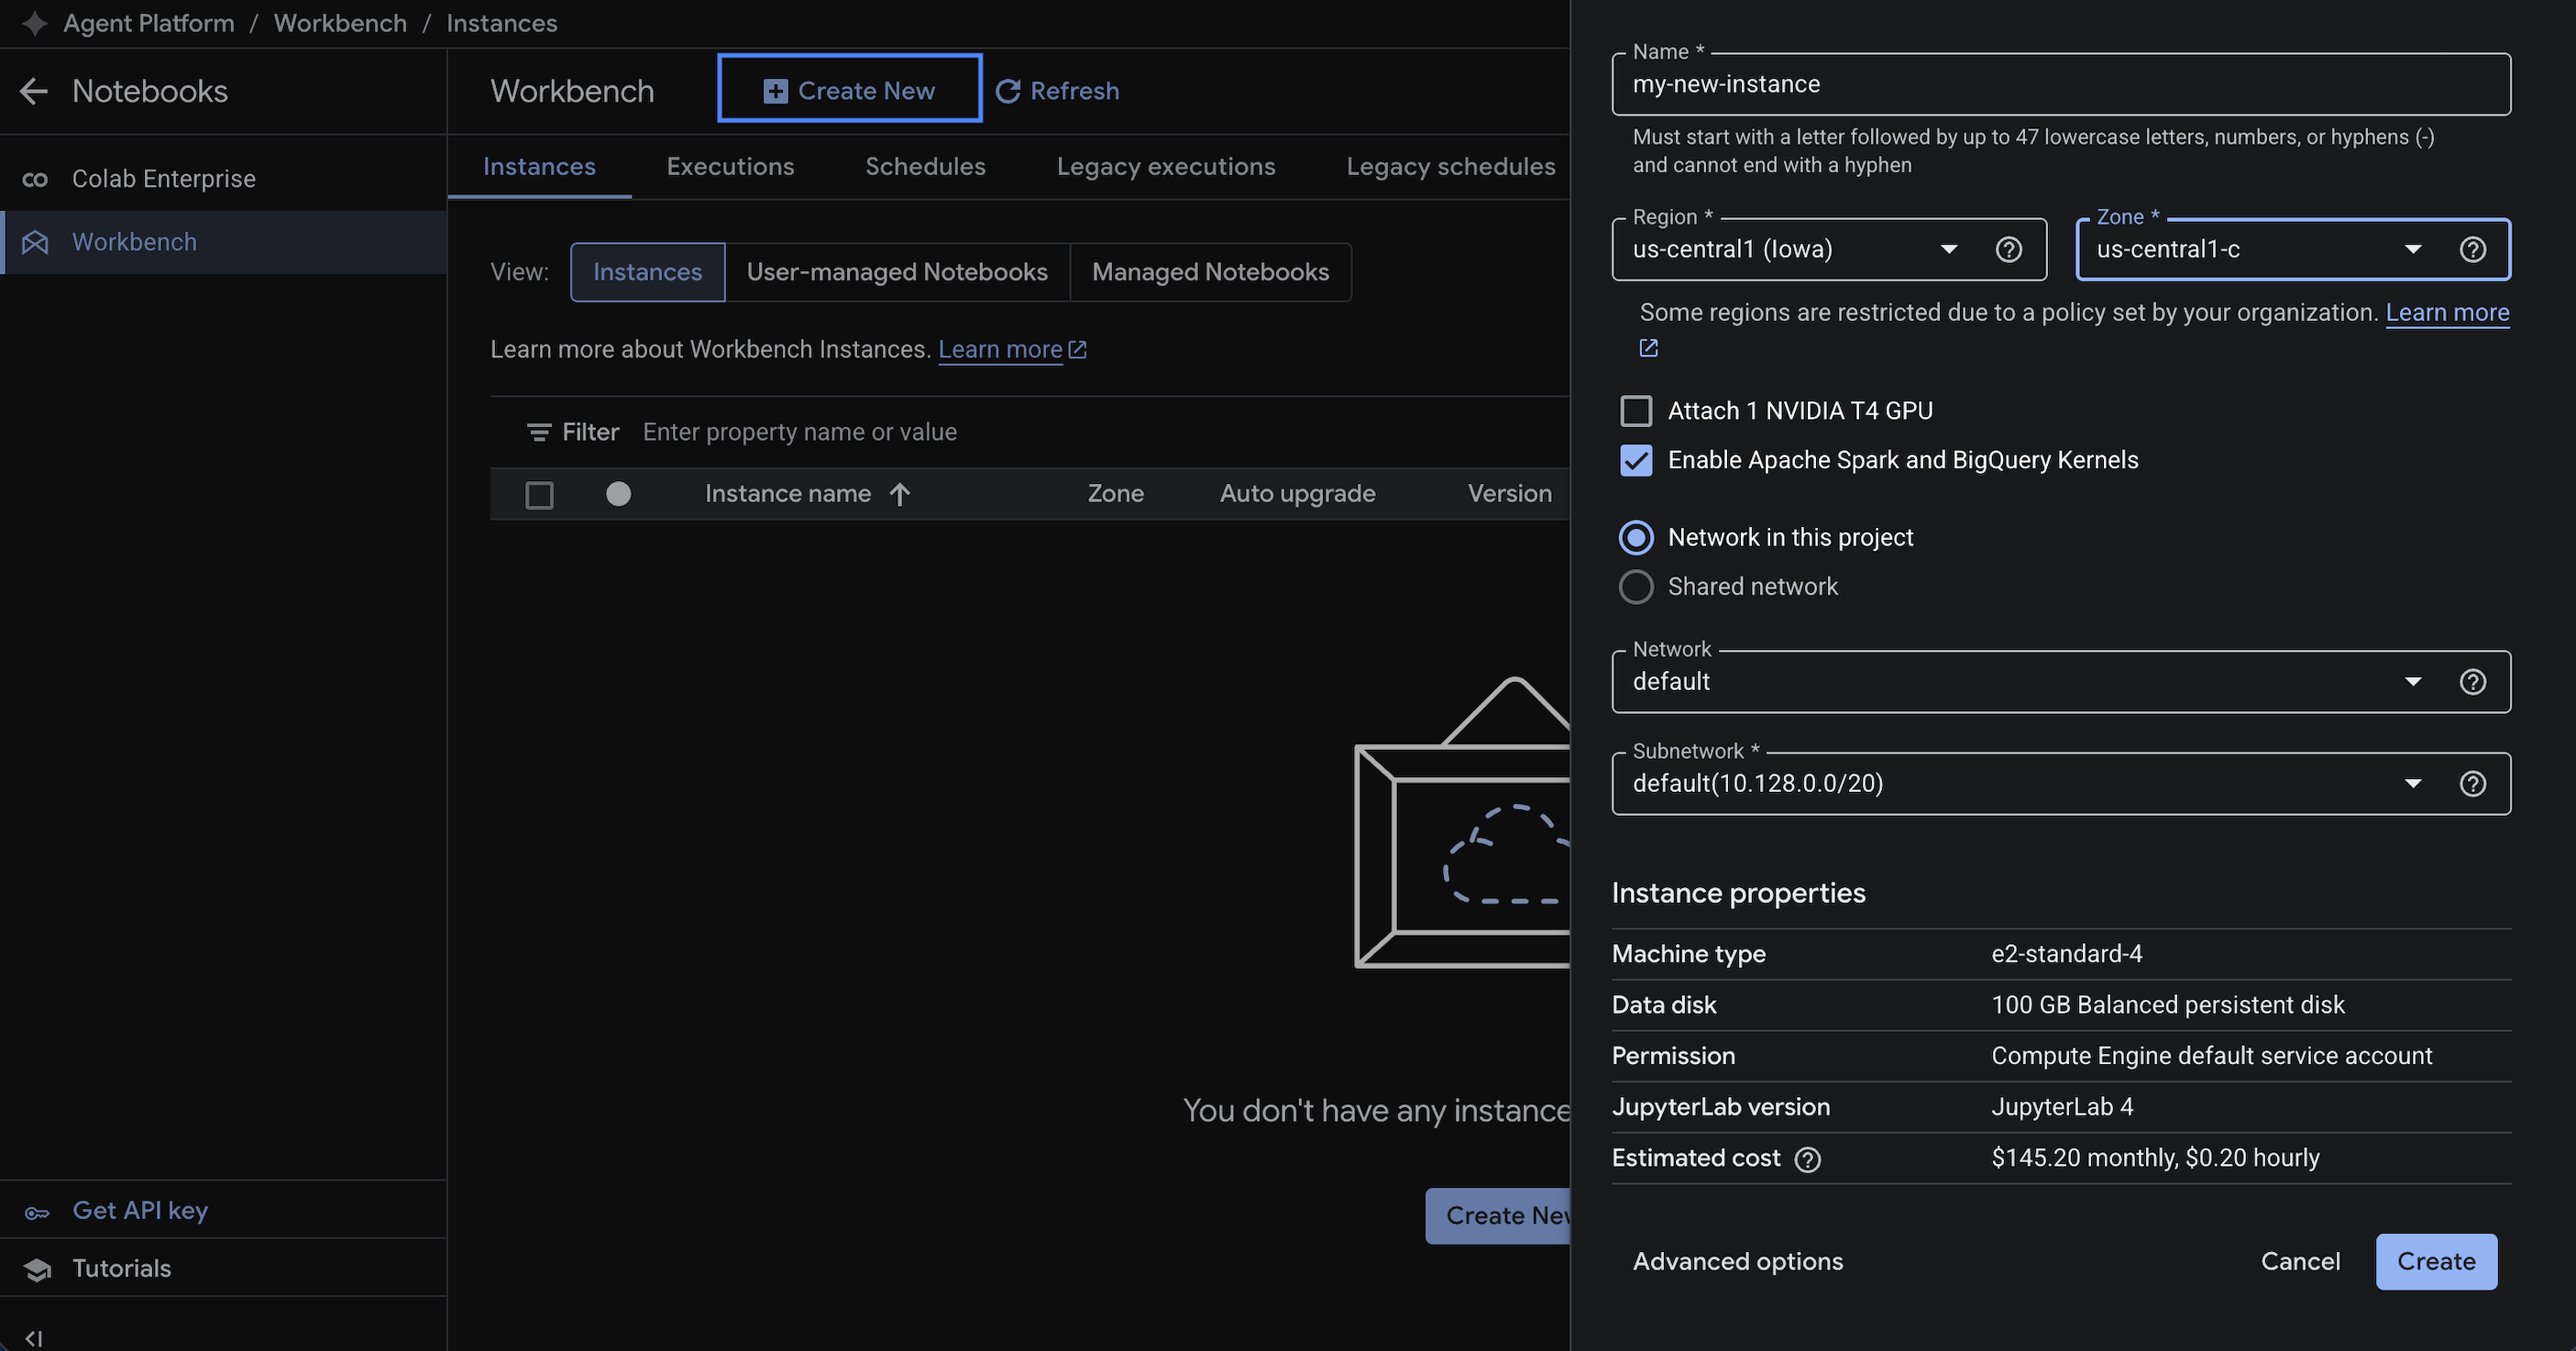Click the Name input field
2576x1351 pixels.
tap(2061, 84)
